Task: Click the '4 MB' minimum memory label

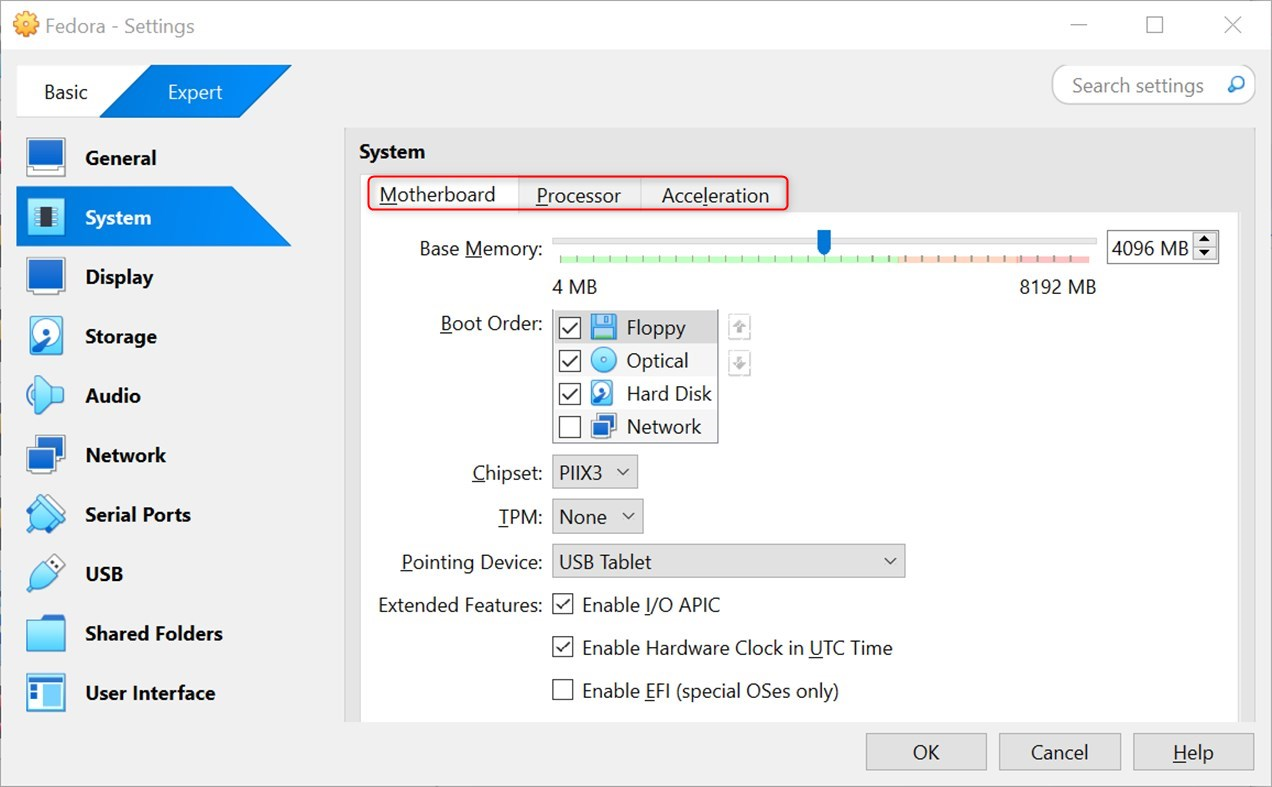Action: 574,287
